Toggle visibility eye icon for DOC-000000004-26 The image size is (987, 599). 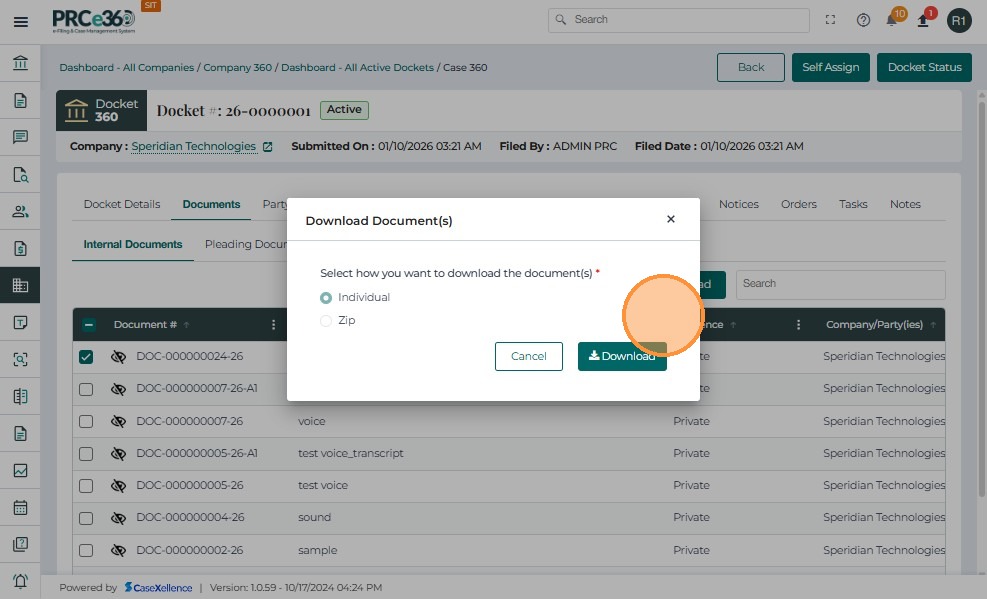pyautogui.click(x=118, y=518)
